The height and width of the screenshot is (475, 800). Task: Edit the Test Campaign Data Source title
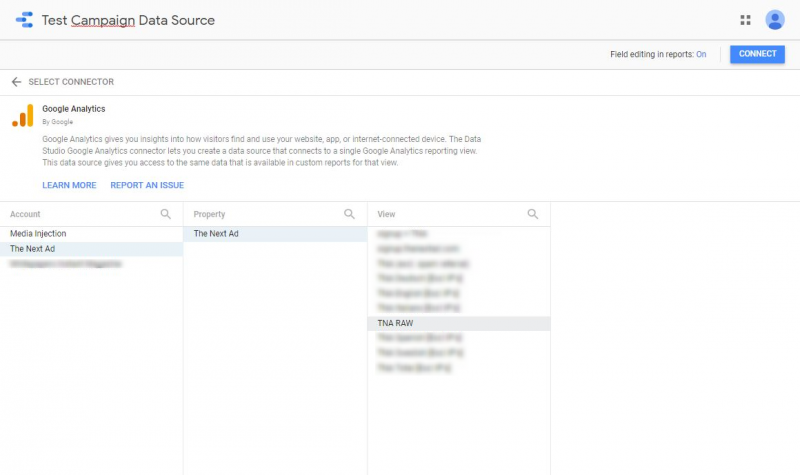click(x=128, y=20)
